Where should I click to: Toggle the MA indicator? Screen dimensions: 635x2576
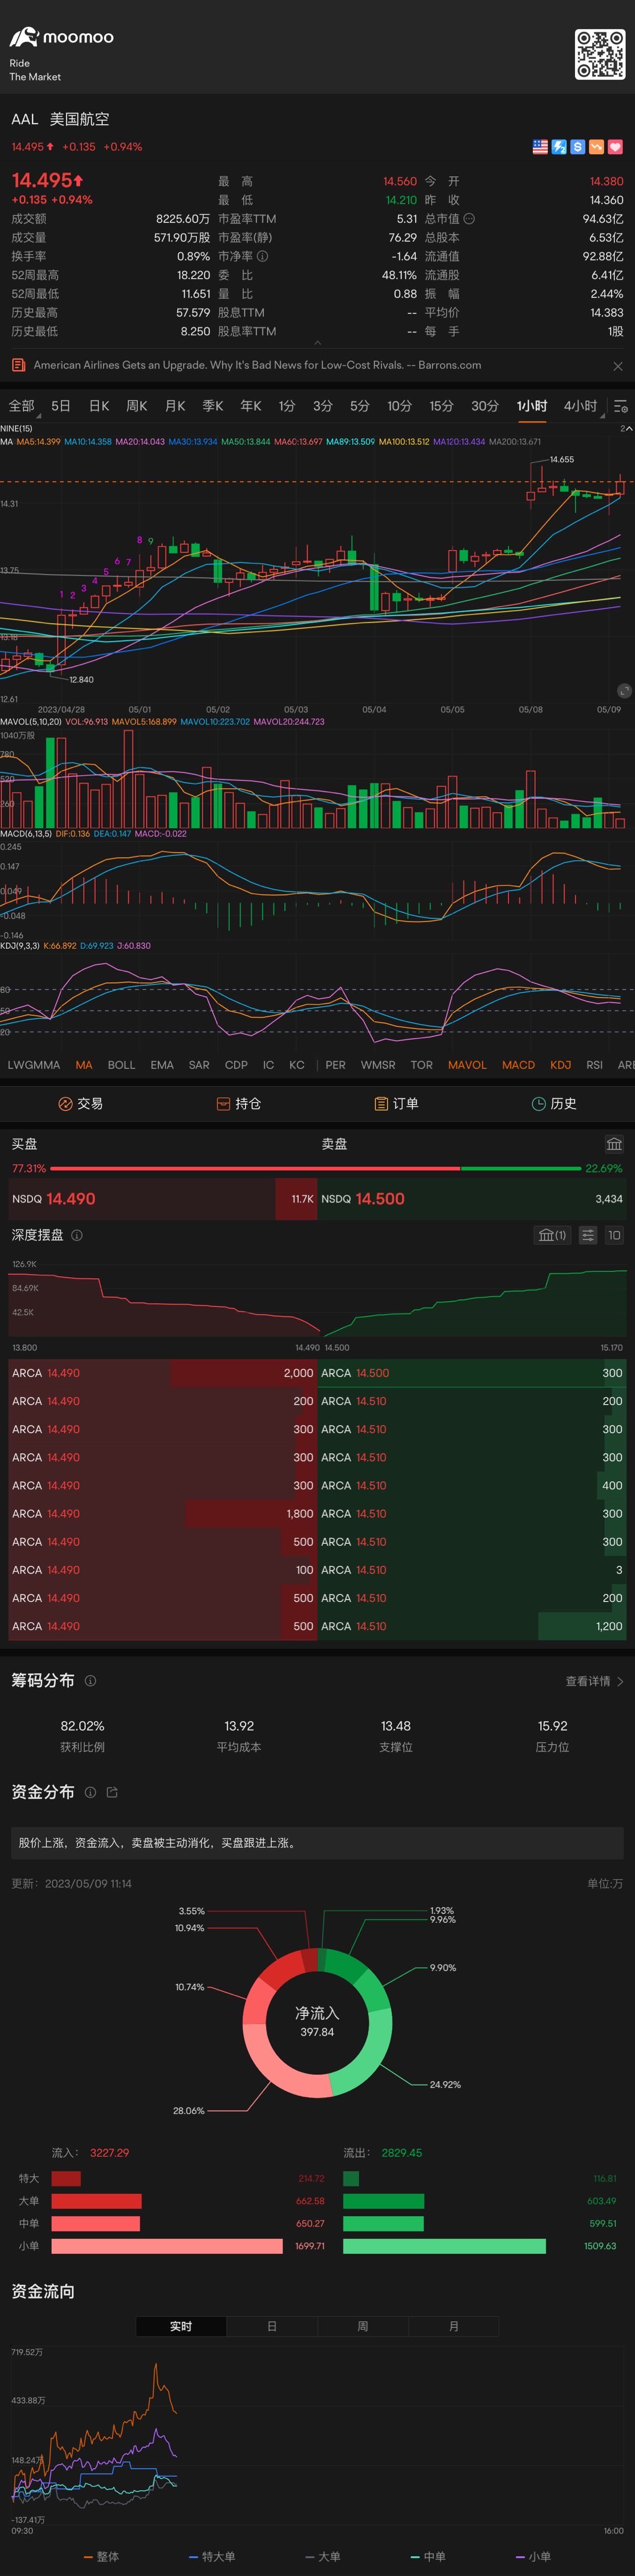tap(84, 1065)
